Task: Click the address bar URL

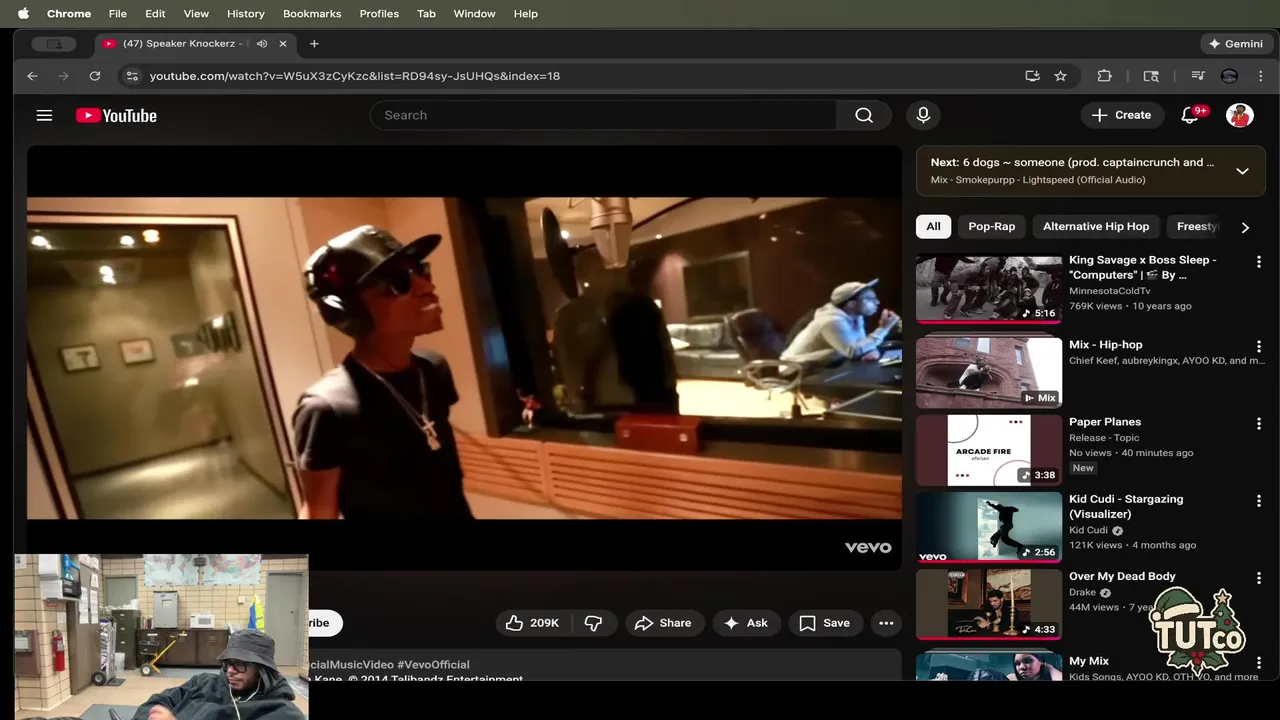Action: [354, 76]
